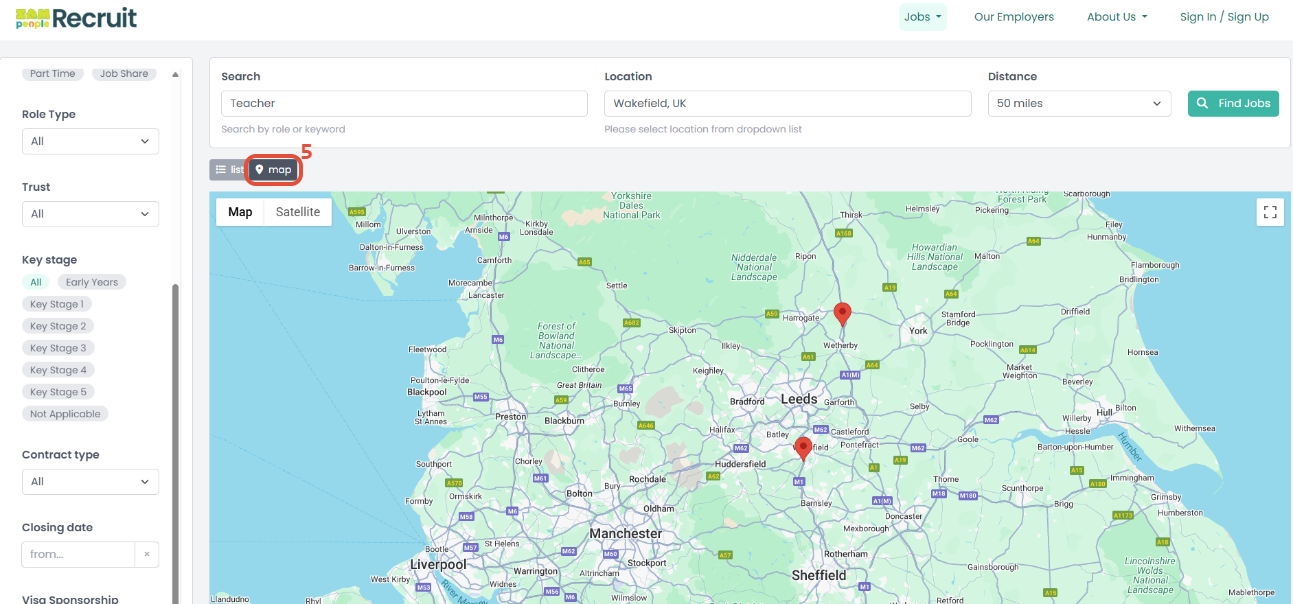This screenshot has height=604, width=1293.
Task: Select the Key Stage 4 tag
Action: pos(58,370)
